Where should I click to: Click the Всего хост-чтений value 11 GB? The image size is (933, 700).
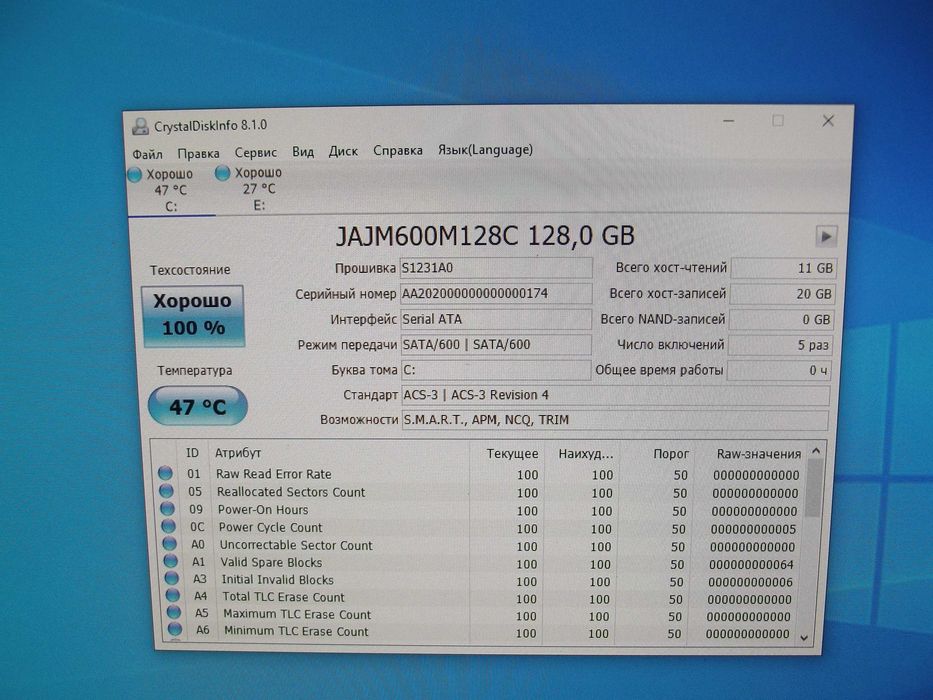(x=783, y=268)
